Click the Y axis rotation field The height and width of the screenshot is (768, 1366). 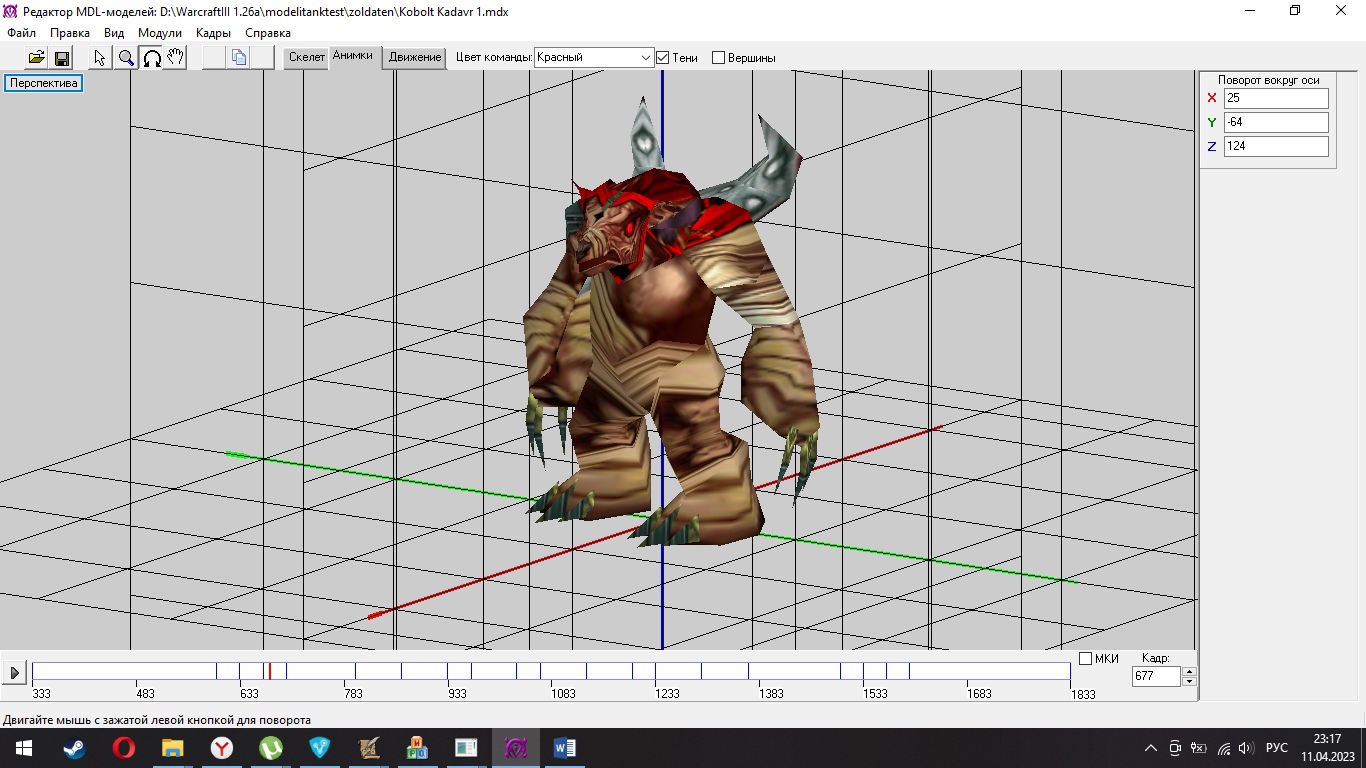coord(1276,122)
